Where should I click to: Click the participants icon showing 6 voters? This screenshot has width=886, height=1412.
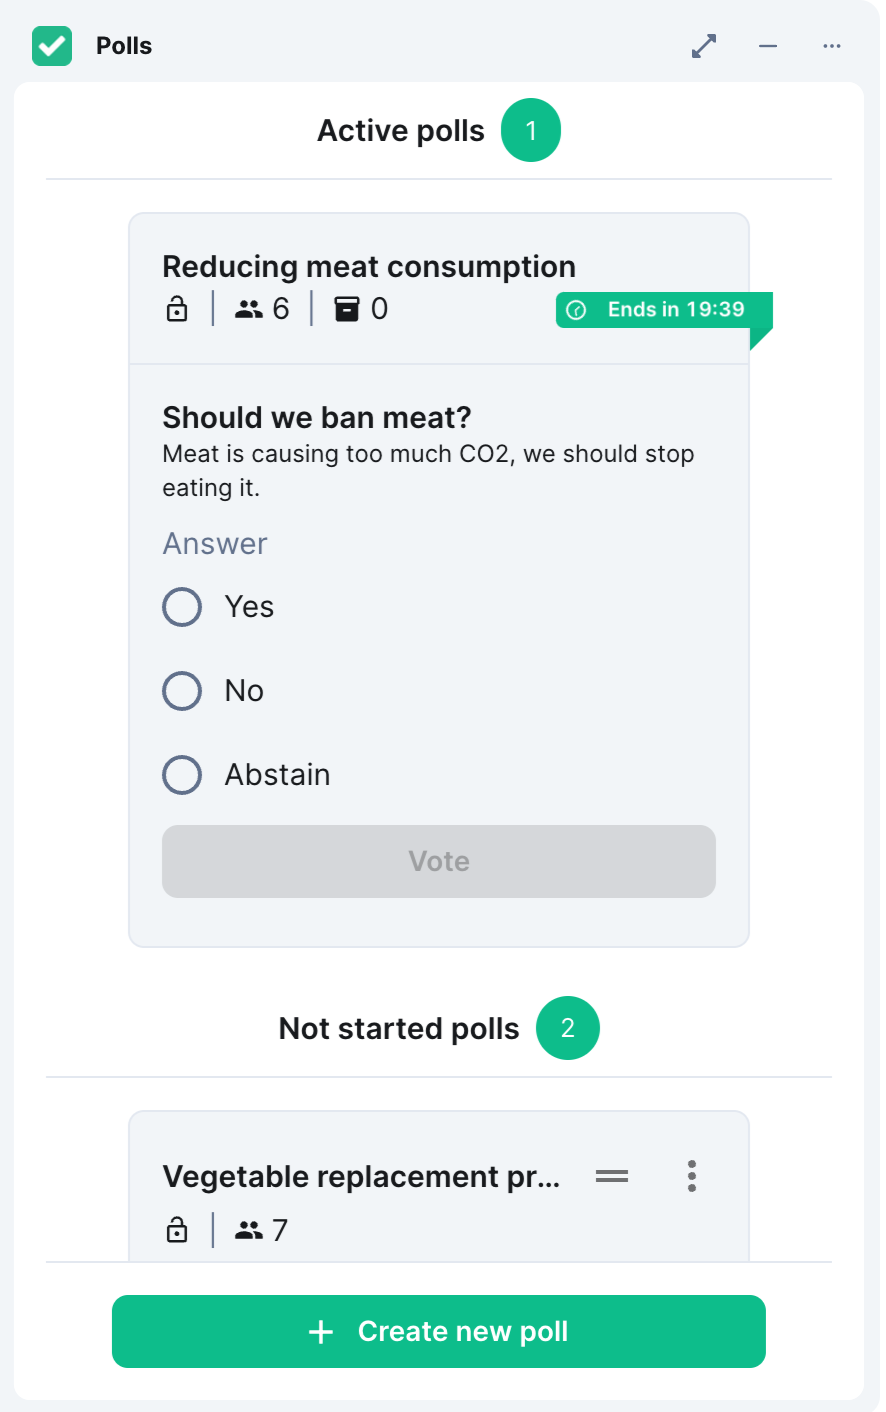pyautogui.click(x=249, y=309)
